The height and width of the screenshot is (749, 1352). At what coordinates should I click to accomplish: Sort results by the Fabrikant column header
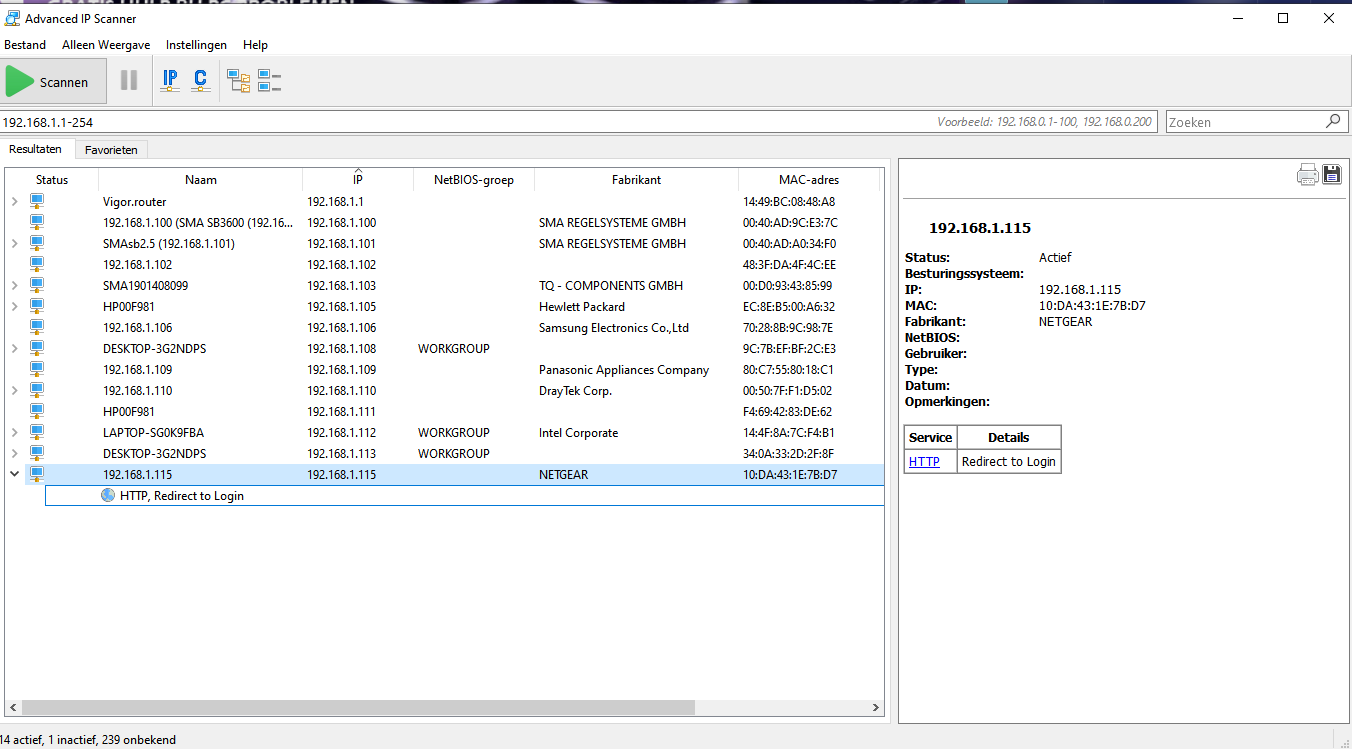(x=636, y=180)
